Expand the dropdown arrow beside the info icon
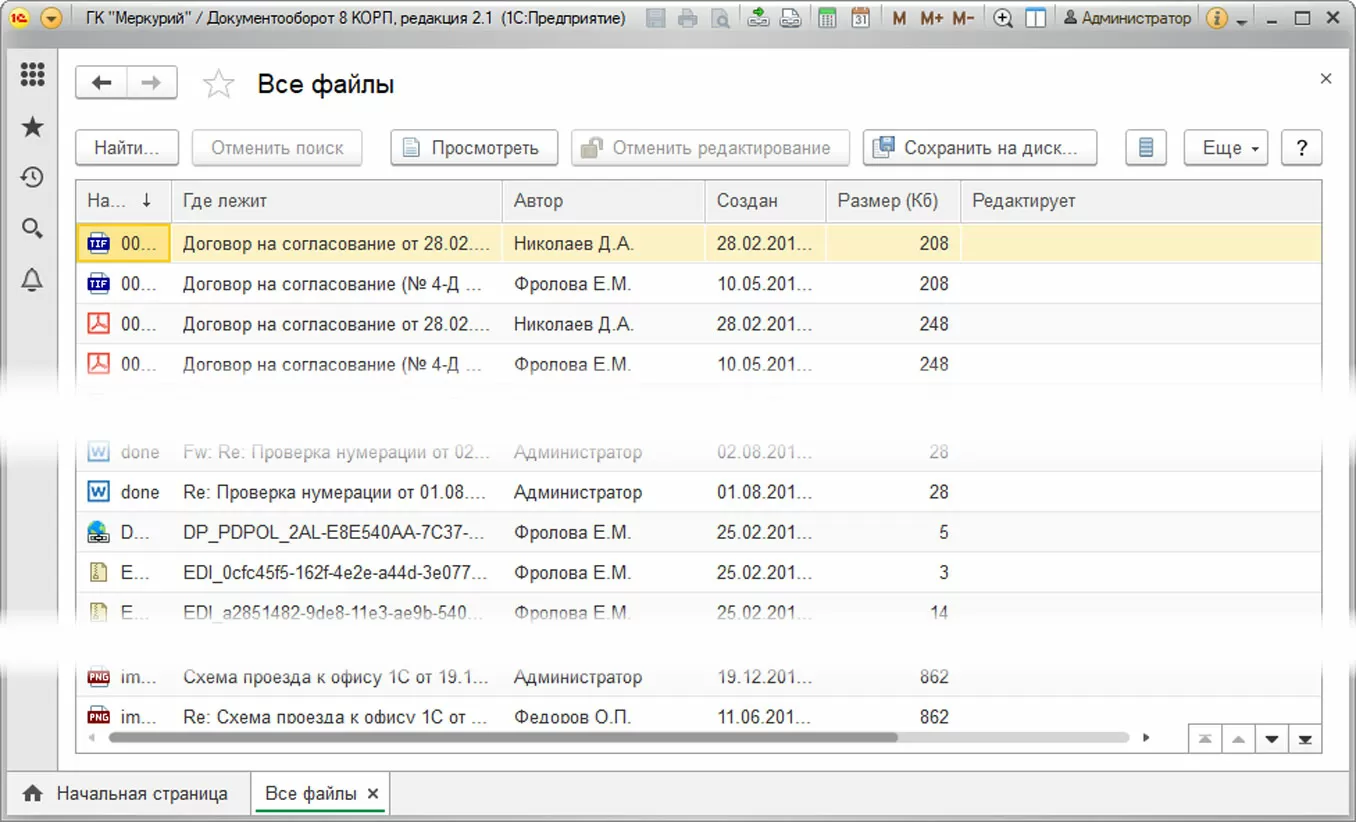This screenshot has height=822, width=1356. tap(1241, 20)
